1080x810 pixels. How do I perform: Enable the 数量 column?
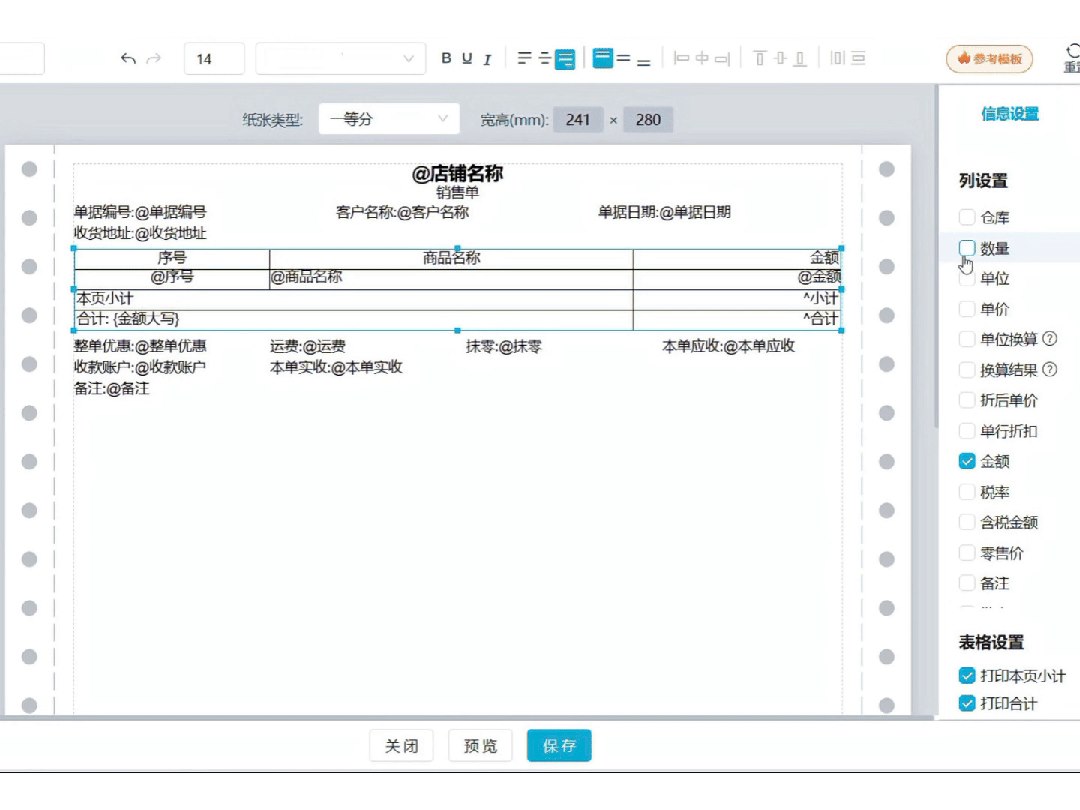tap(967, 248)
